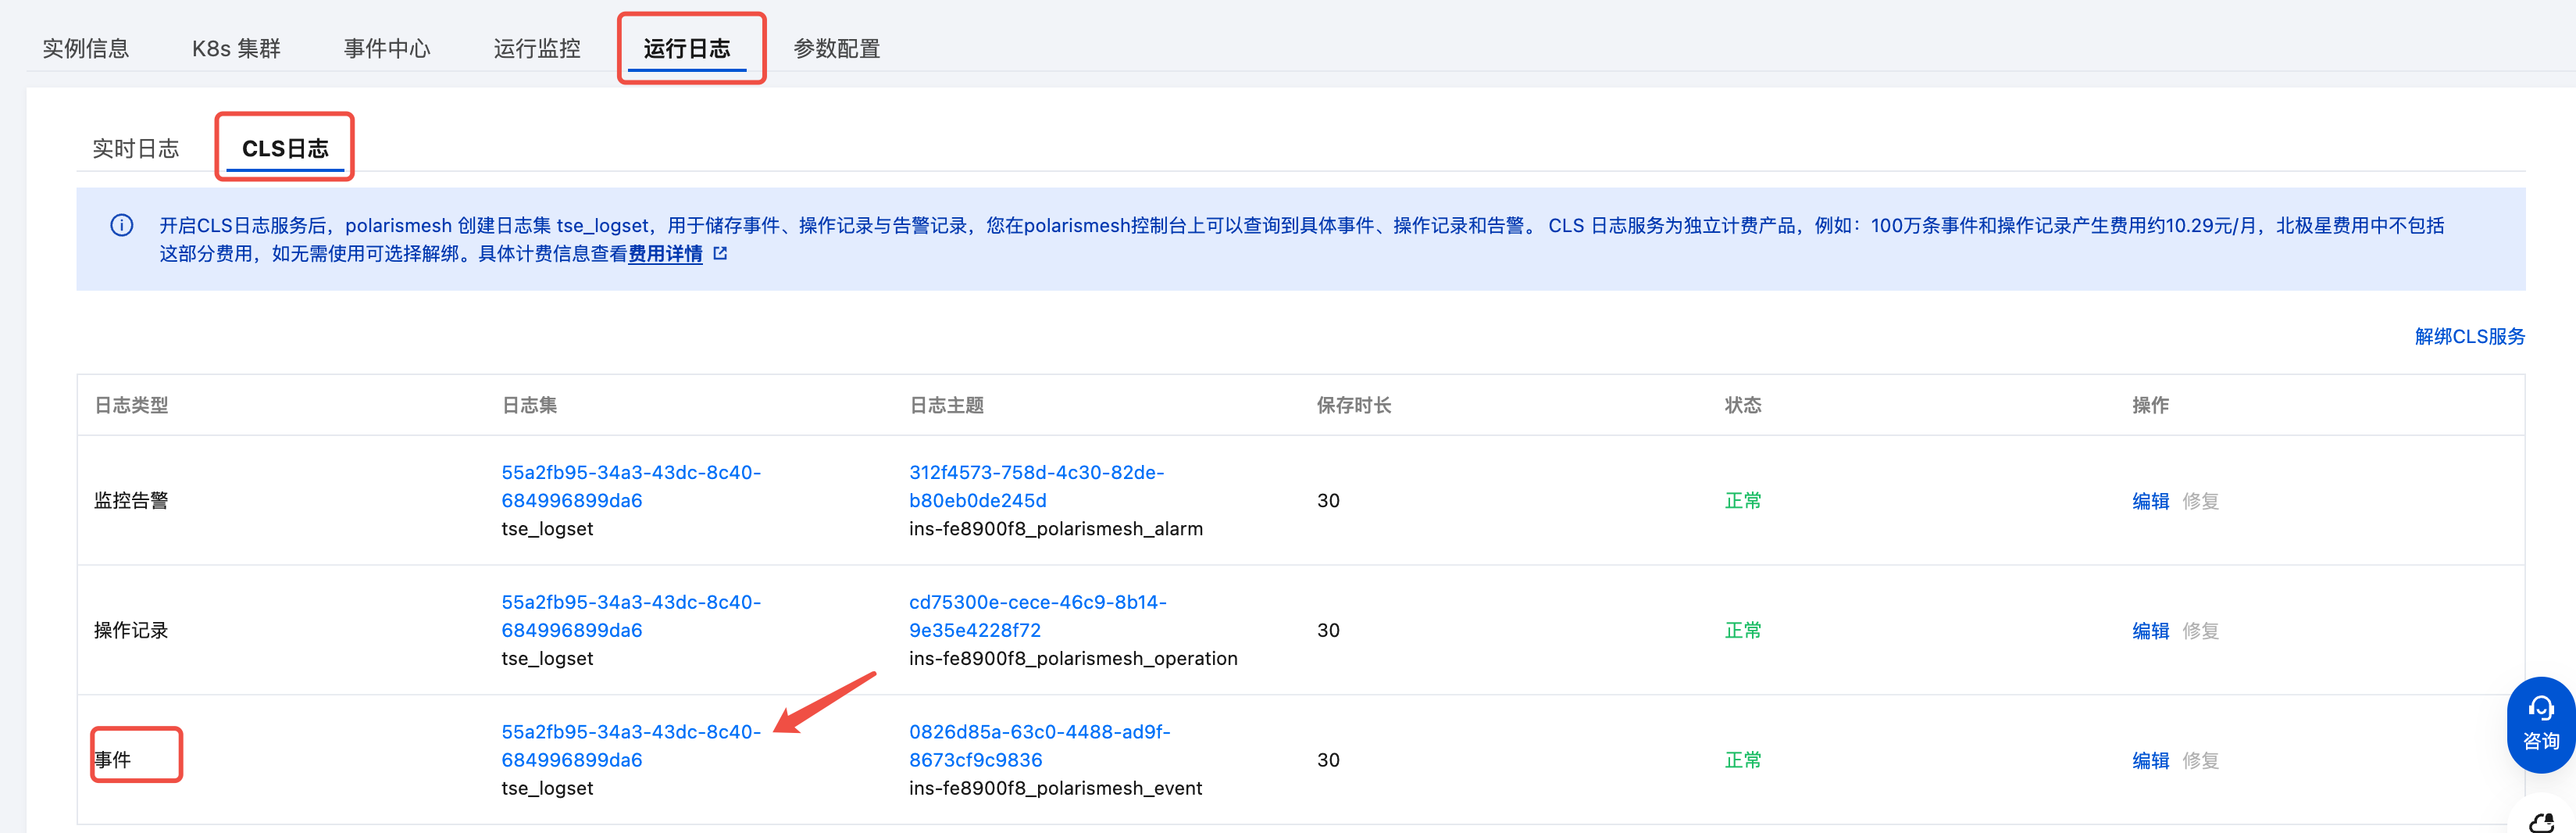Click retention value 30 in 操作记录 row

pyautogui.click(x=1328, y=630)
